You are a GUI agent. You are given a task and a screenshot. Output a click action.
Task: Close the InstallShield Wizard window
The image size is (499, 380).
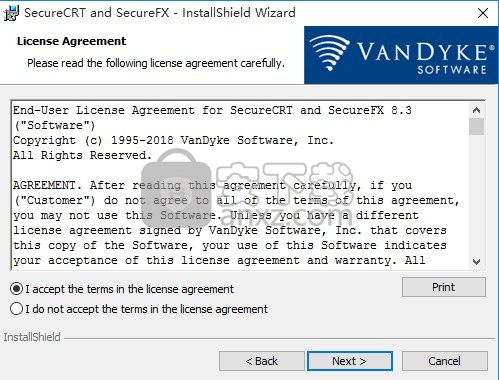tap(483, 13)
